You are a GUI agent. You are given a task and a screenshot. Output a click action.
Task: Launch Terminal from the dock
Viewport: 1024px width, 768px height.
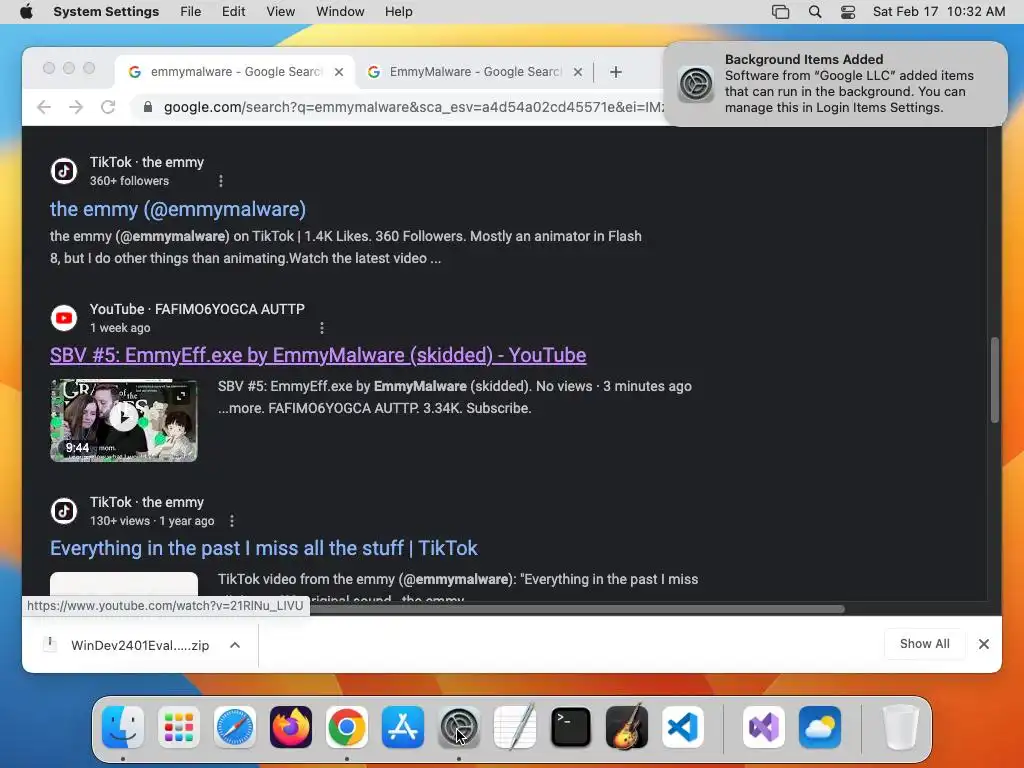[571, 727]
